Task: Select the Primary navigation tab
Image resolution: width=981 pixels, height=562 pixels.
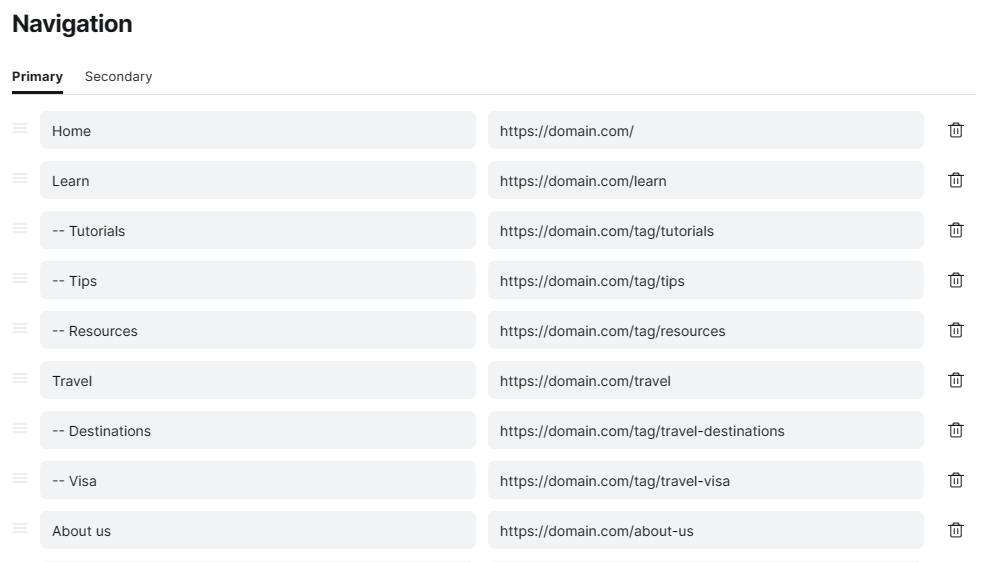Action: tap(37, 77)
